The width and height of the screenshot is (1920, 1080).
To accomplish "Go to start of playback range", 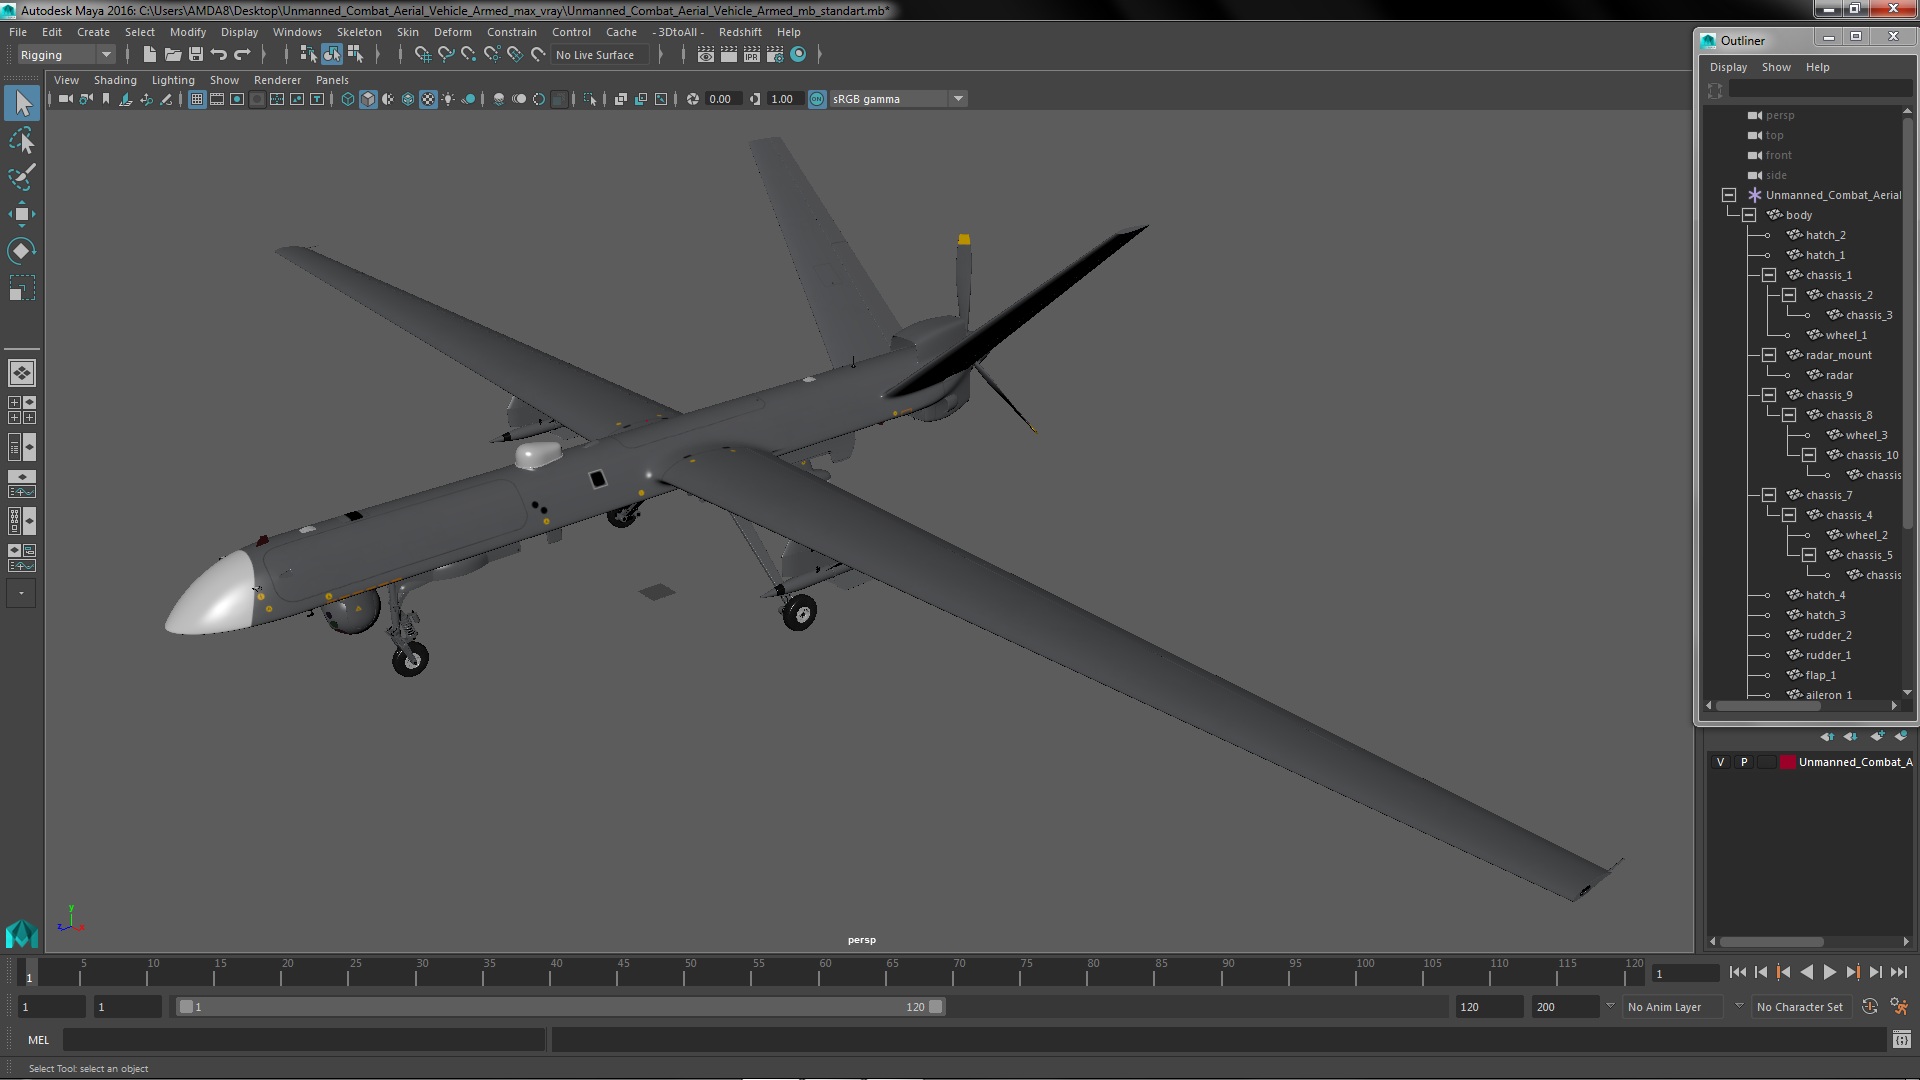I will (x=1737, y=972).
